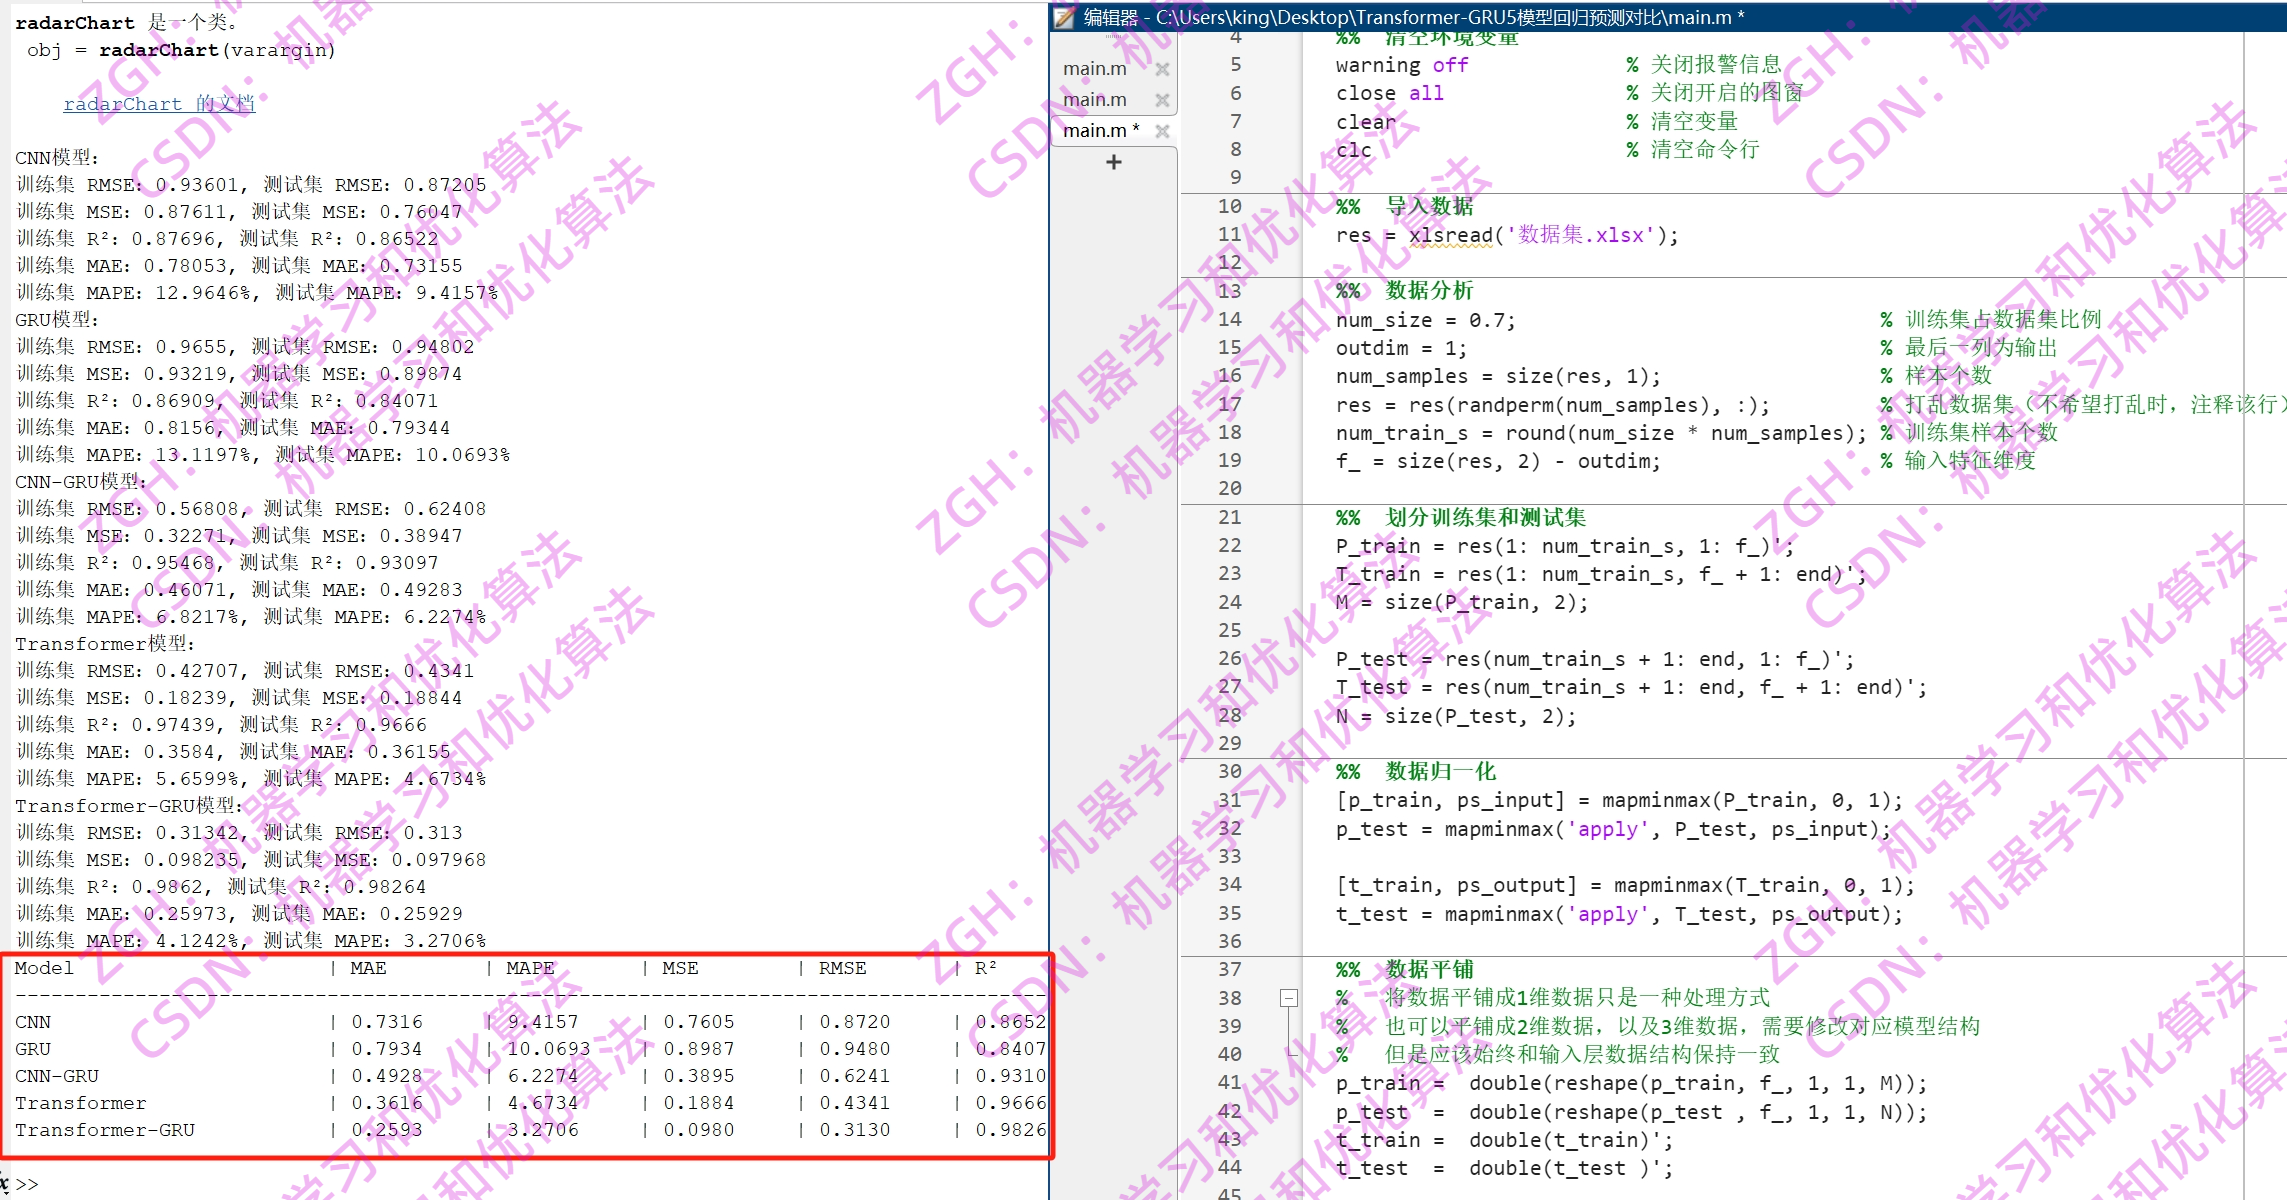This screenshot has width=2287, height=1200.
Task: Click line number 21 in the editor gutter
Action: pos(1231,517)
